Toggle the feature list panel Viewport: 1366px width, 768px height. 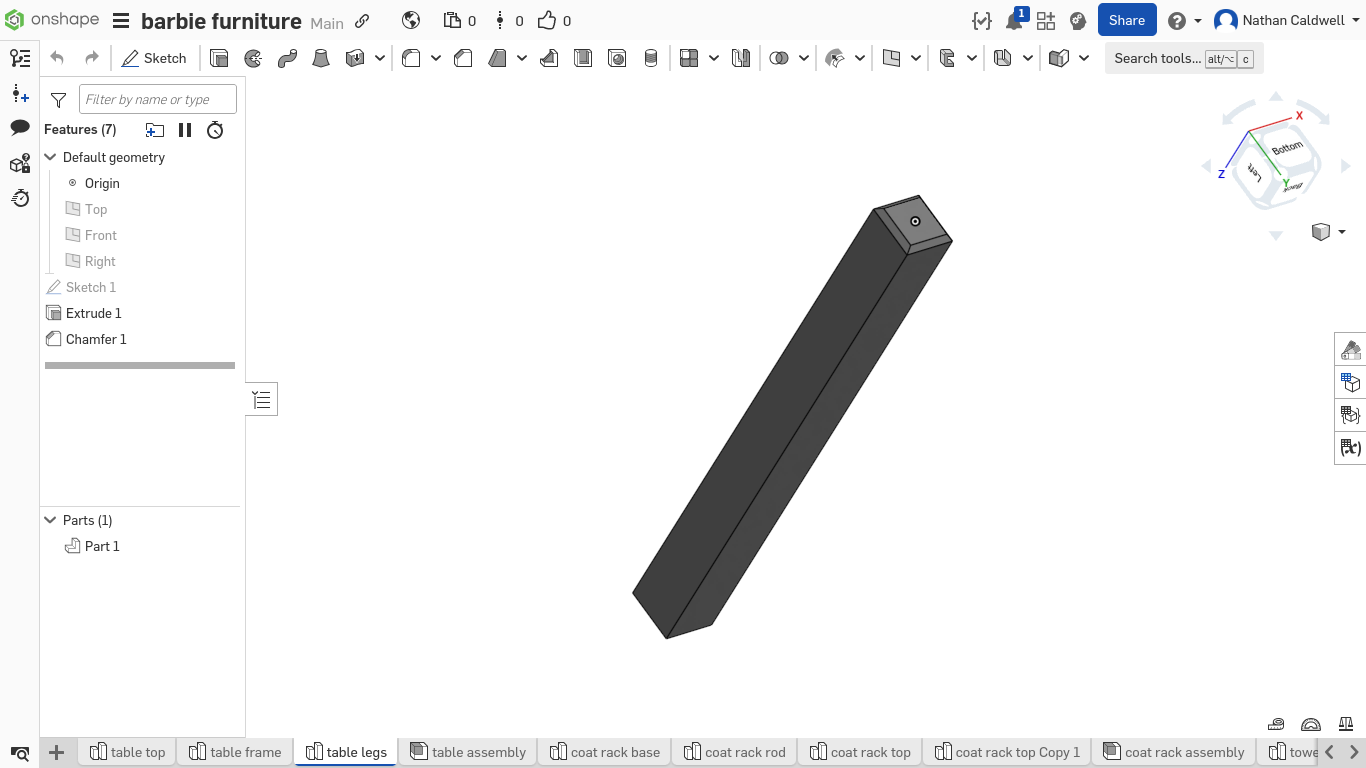coord(20,58)
